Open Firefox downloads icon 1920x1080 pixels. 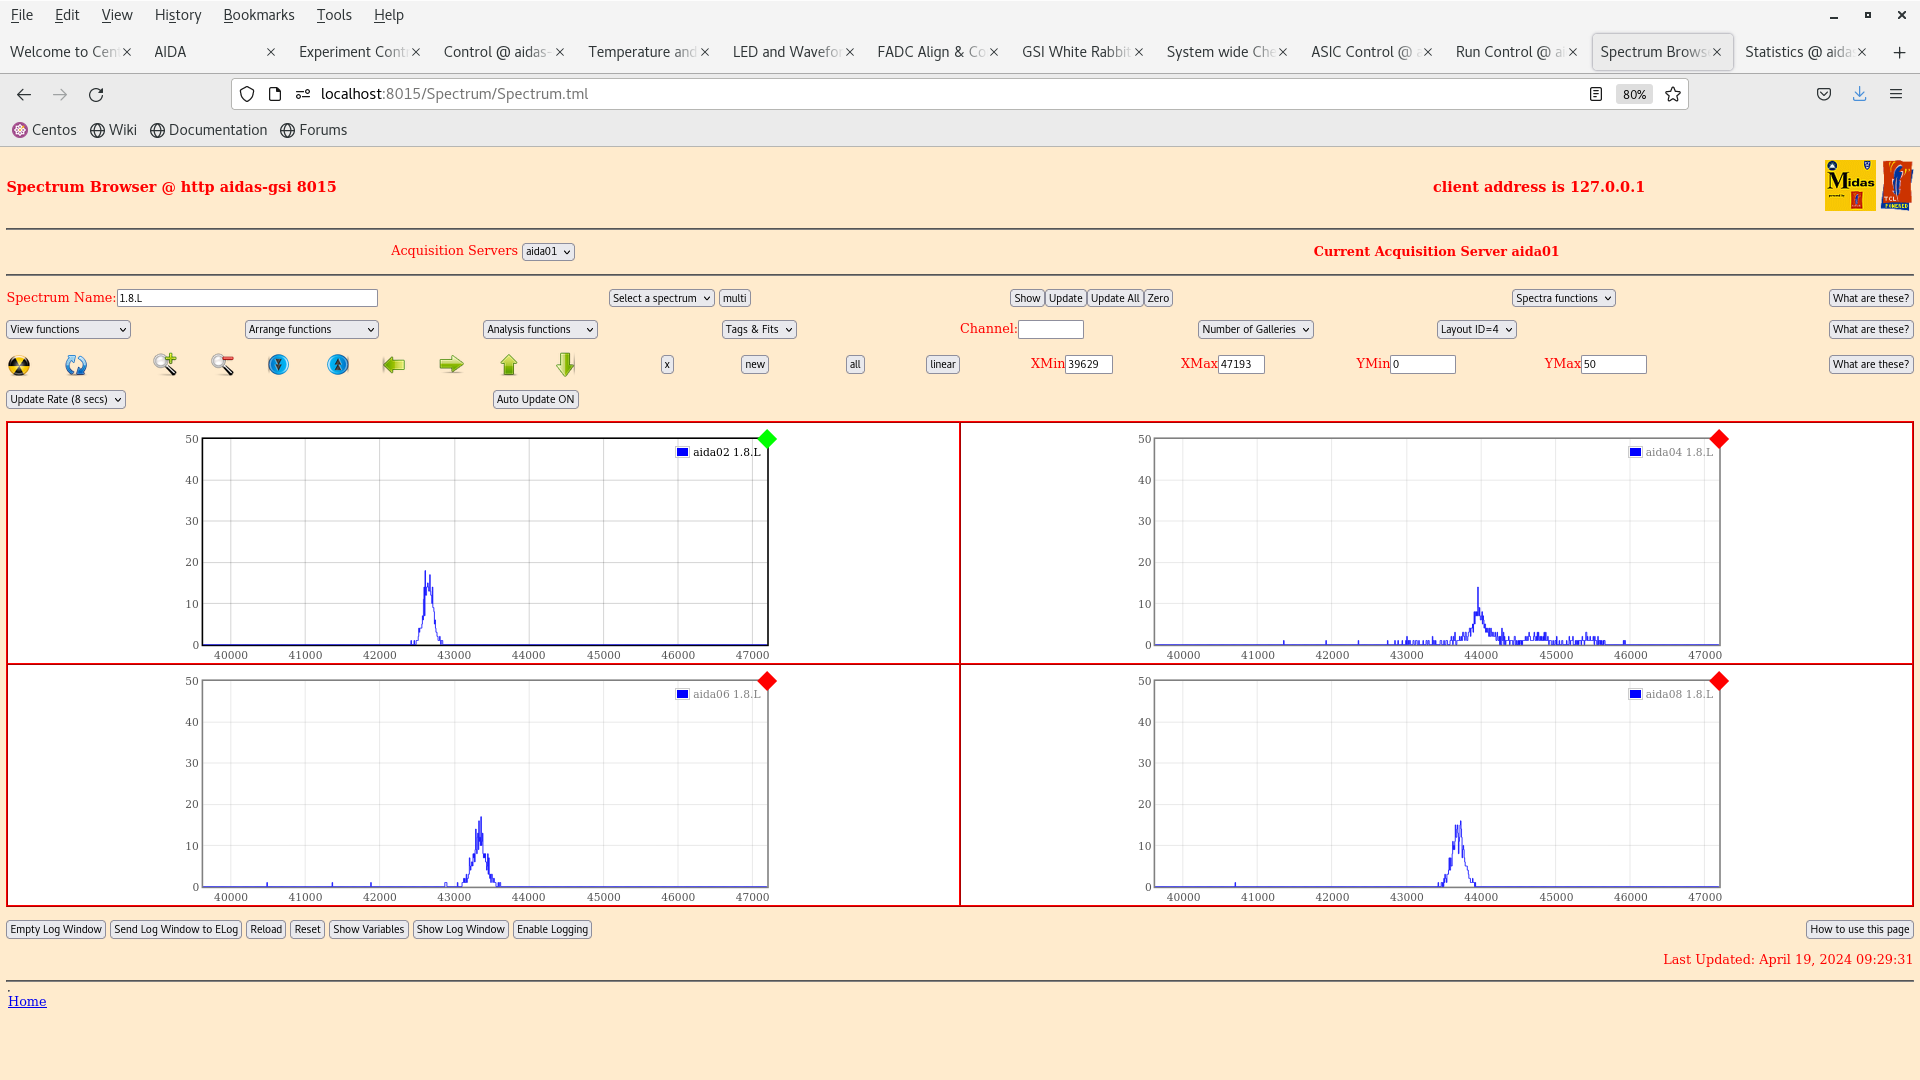pyautogui.click(x=1860, y=94)
